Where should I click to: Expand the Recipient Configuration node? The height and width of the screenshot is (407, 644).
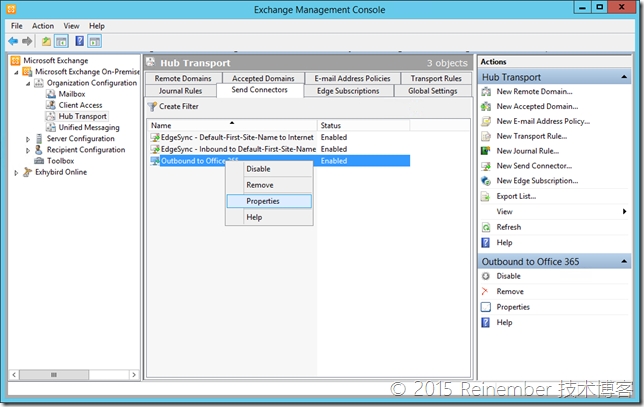coord(28,150)
